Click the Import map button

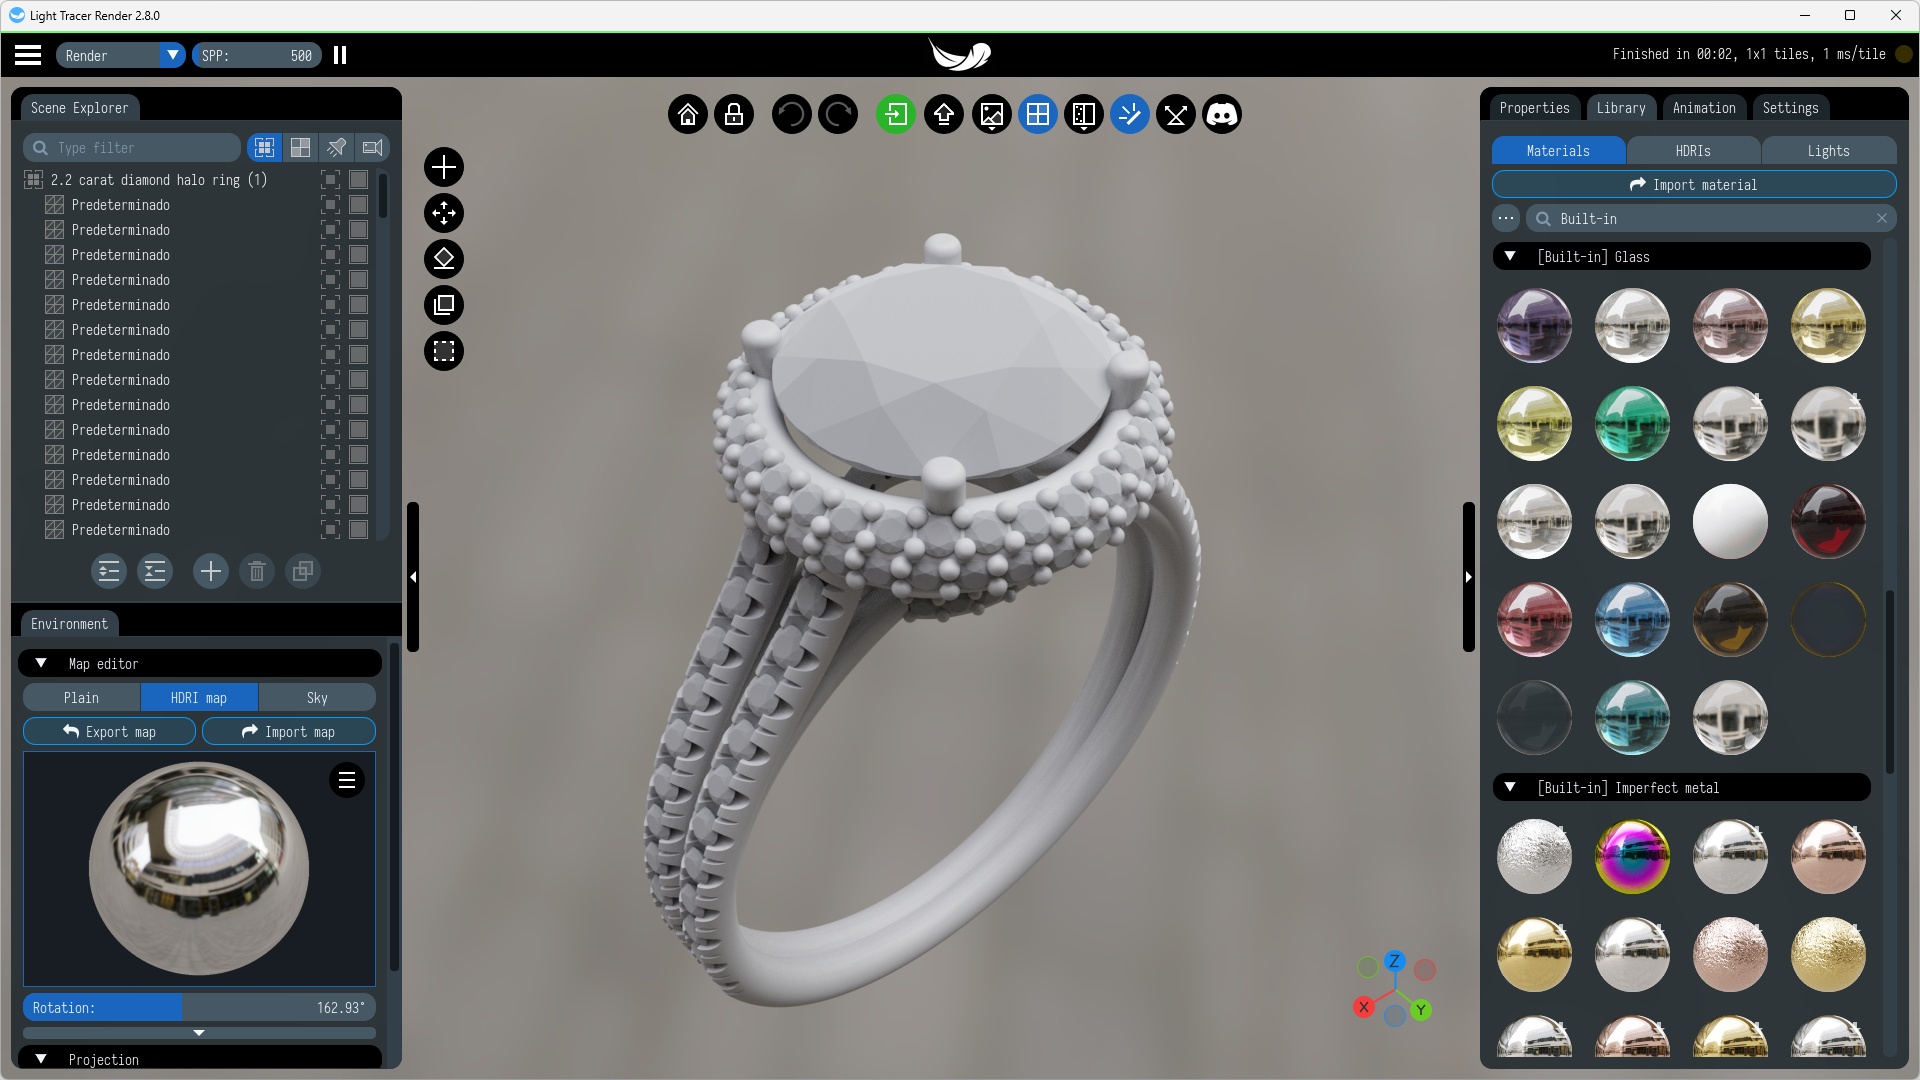click(289, 731)
